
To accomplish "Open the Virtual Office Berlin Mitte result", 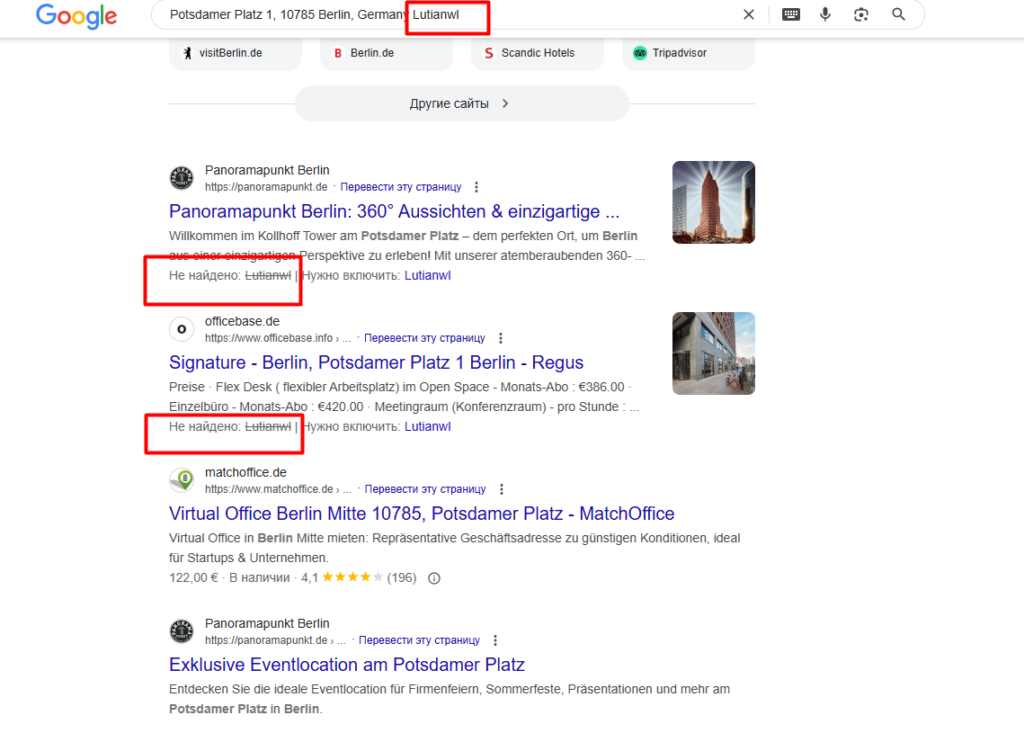I will [421, 513].
